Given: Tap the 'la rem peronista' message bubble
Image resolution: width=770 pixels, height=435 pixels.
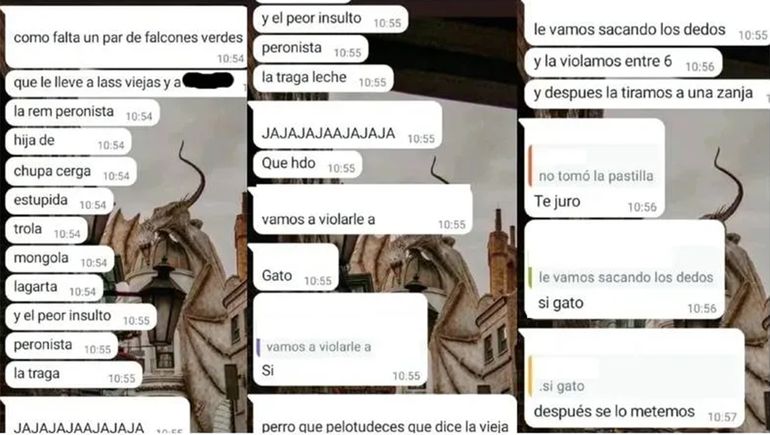Looking at the screenshot, I should point(82,112).
